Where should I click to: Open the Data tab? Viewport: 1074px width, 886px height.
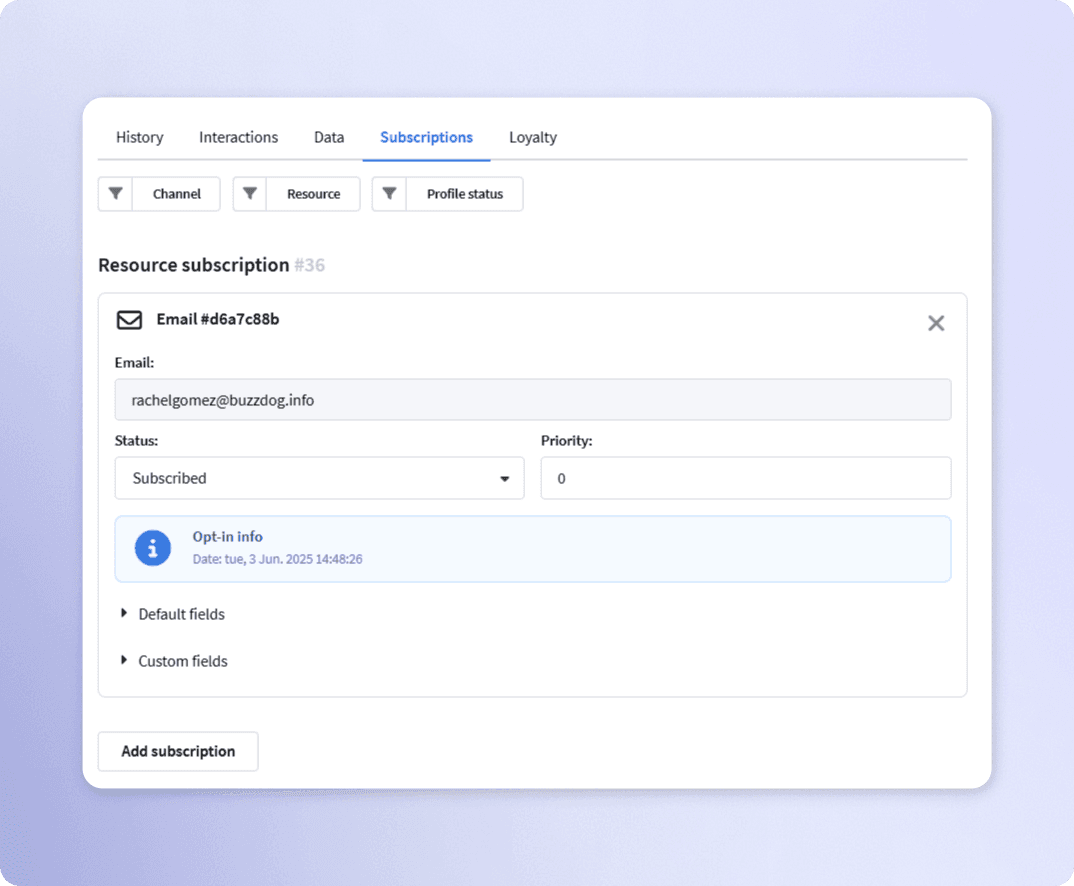coord(329,138)
